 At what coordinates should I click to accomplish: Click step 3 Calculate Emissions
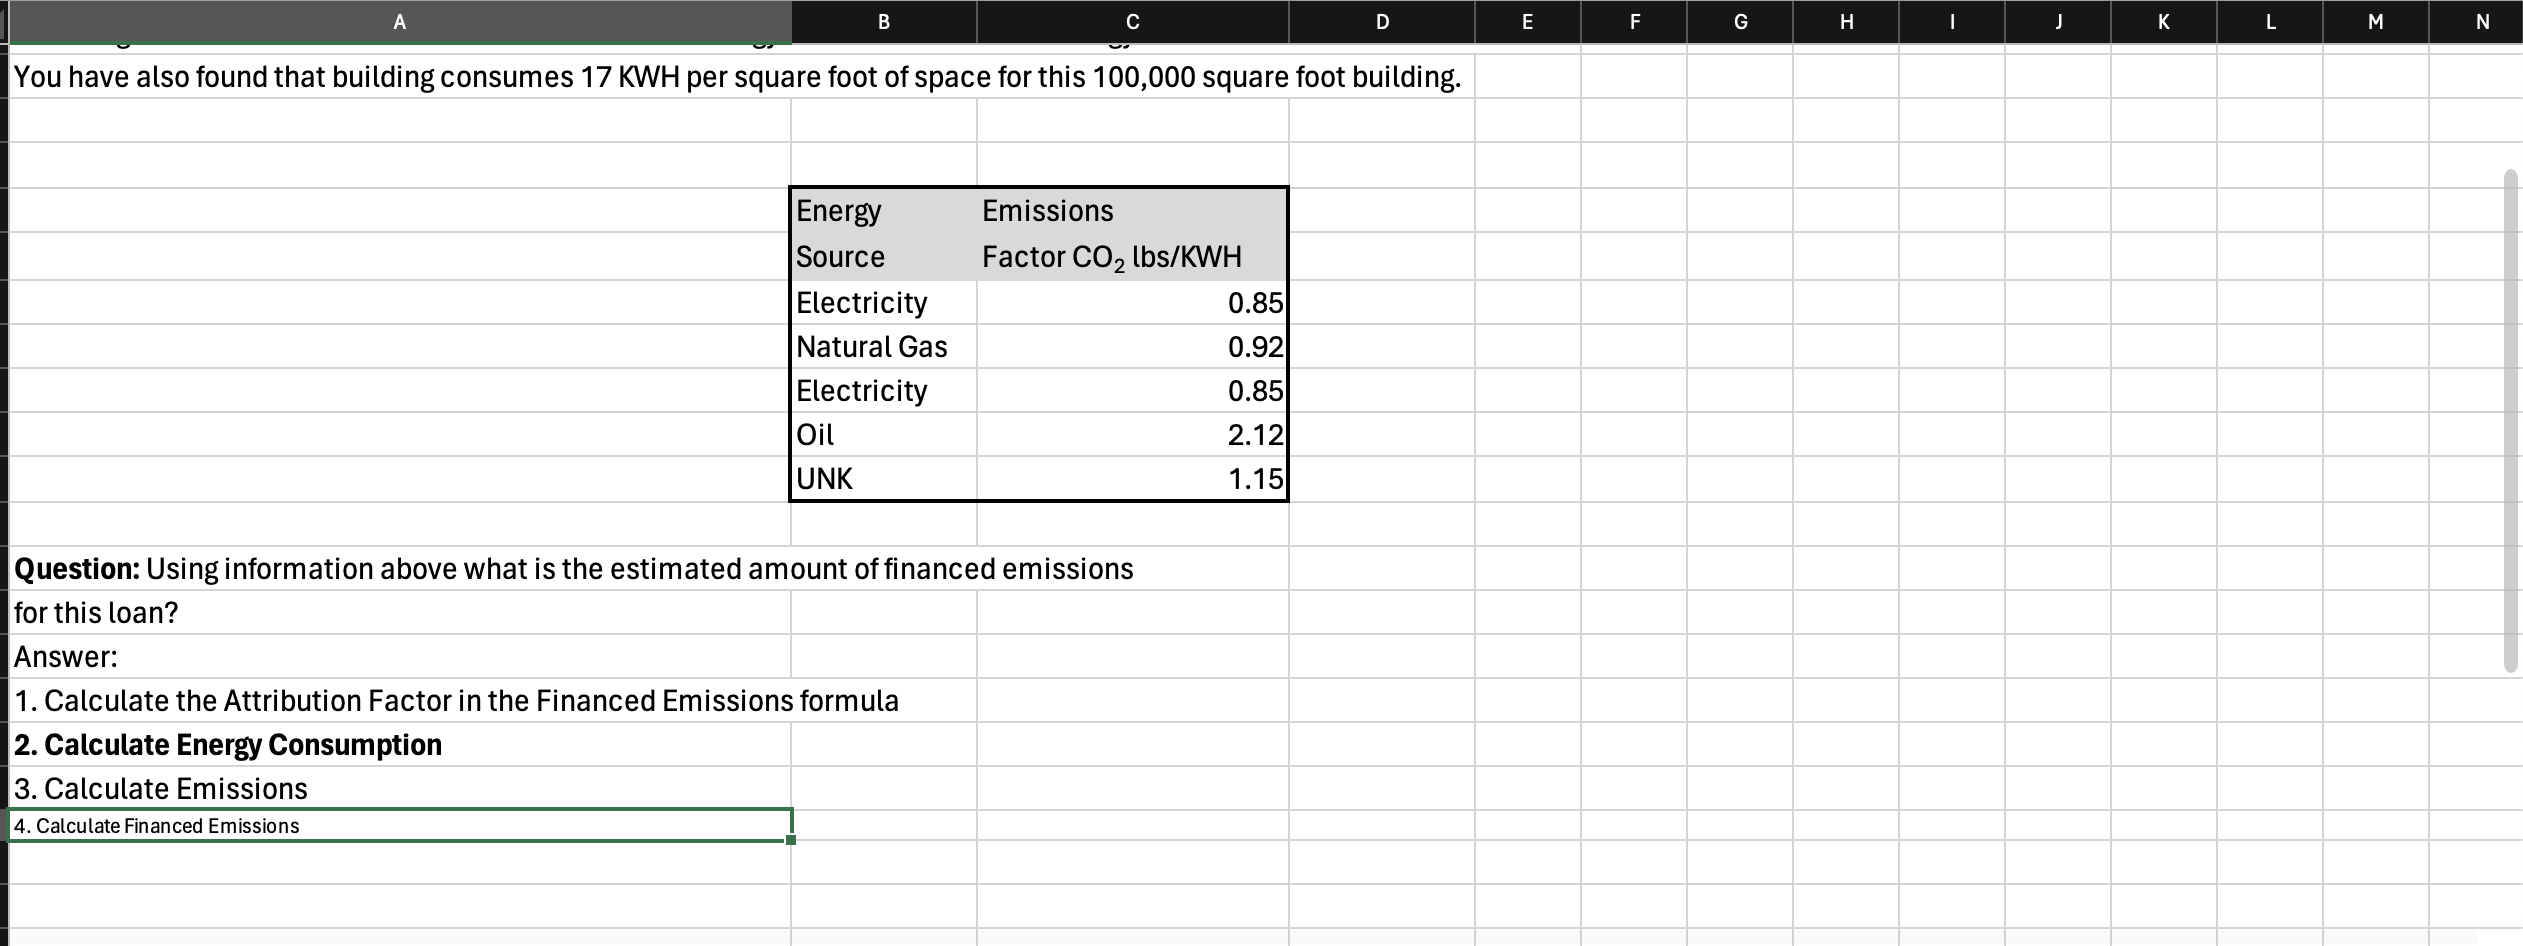click(x=400, y=788)
